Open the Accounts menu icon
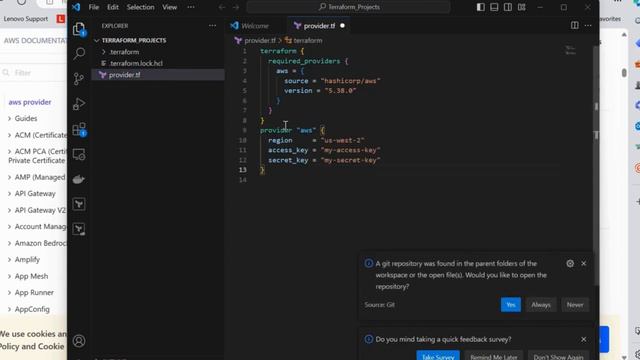This screenshot has height=360, width=640. [x=79, y=341]
